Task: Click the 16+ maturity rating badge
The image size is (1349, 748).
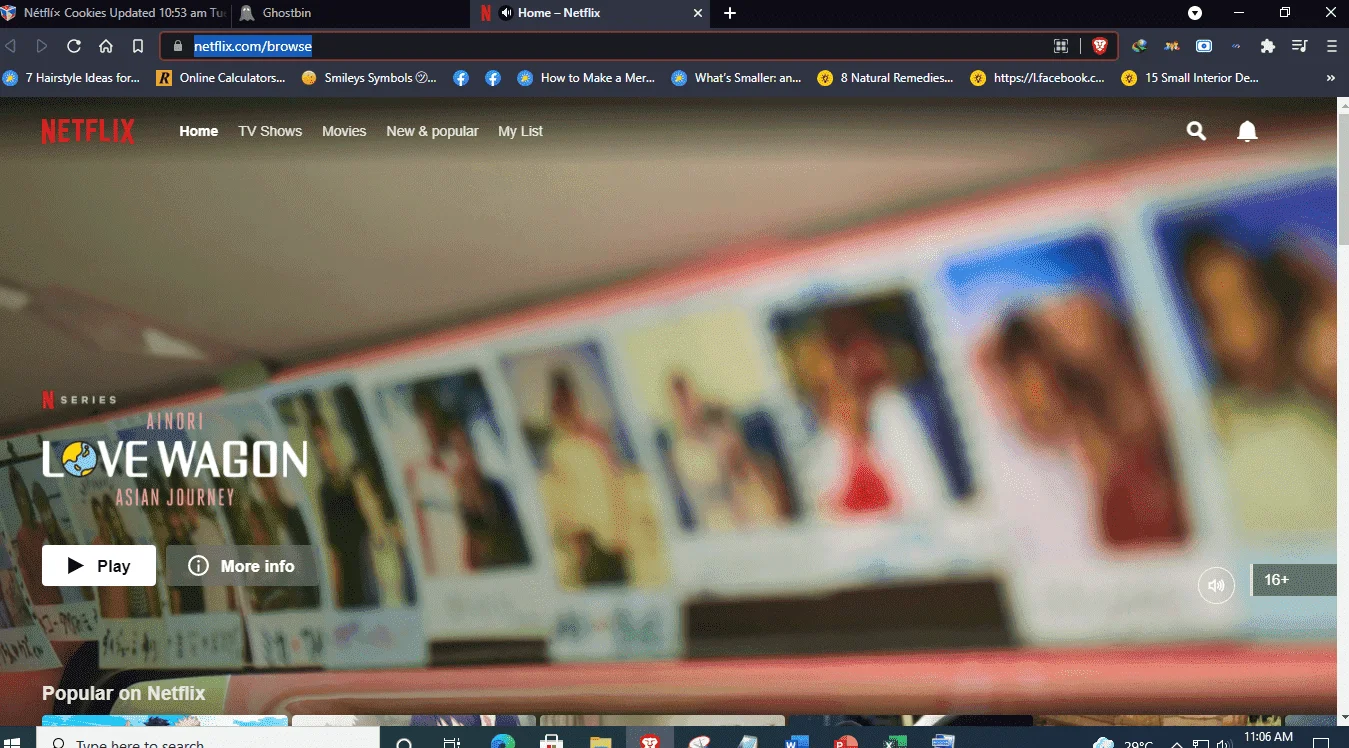Action: (x=1294, y=580)
